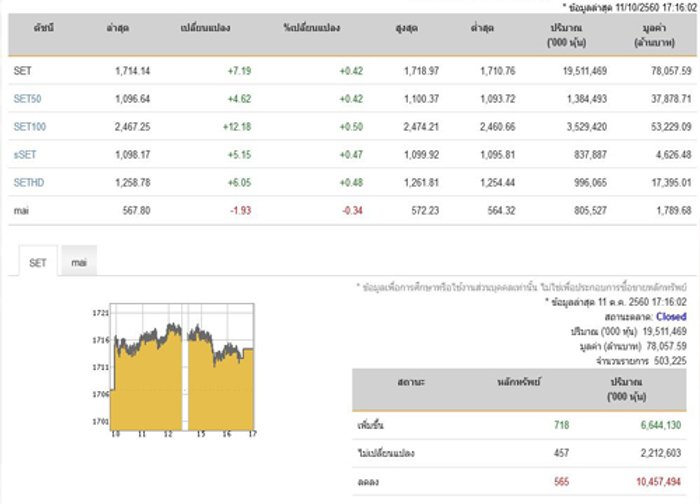Click the mai row label in table

pos(21,210)
